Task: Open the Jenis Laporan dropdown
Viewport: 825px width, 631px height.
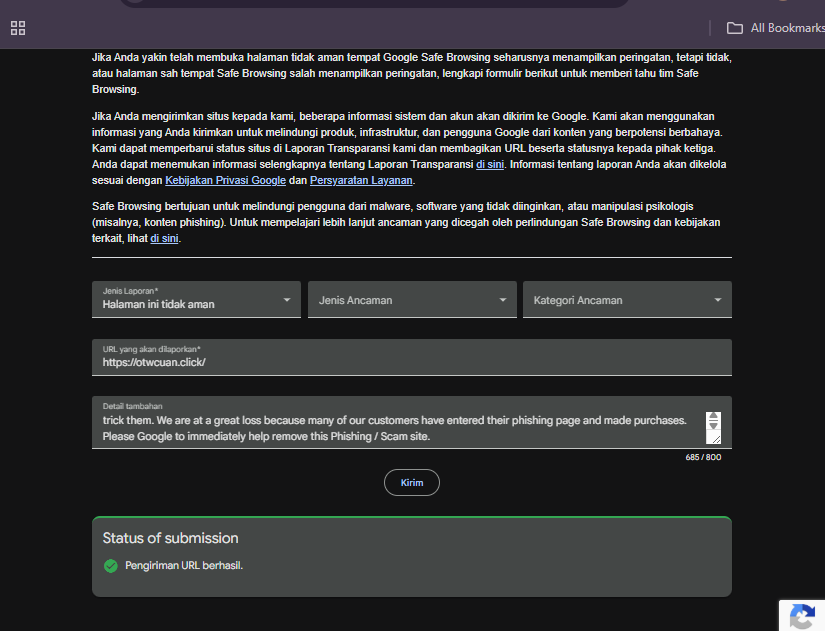Action: pyautogui.click(x=196, y=299)
